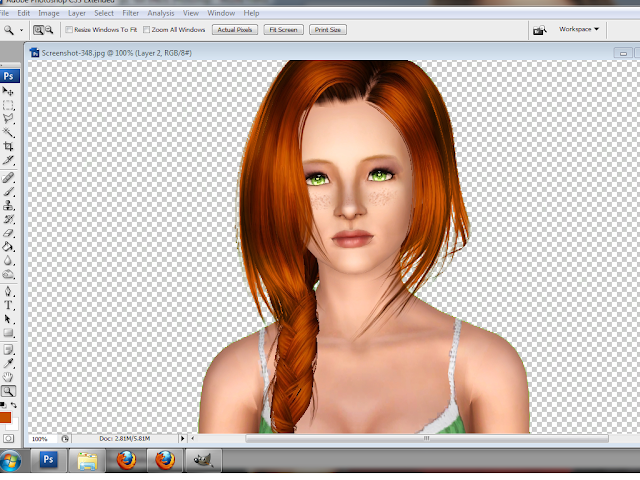Open the Filter menu
Screen dimensions: 640x480
[x=131, y=13]
